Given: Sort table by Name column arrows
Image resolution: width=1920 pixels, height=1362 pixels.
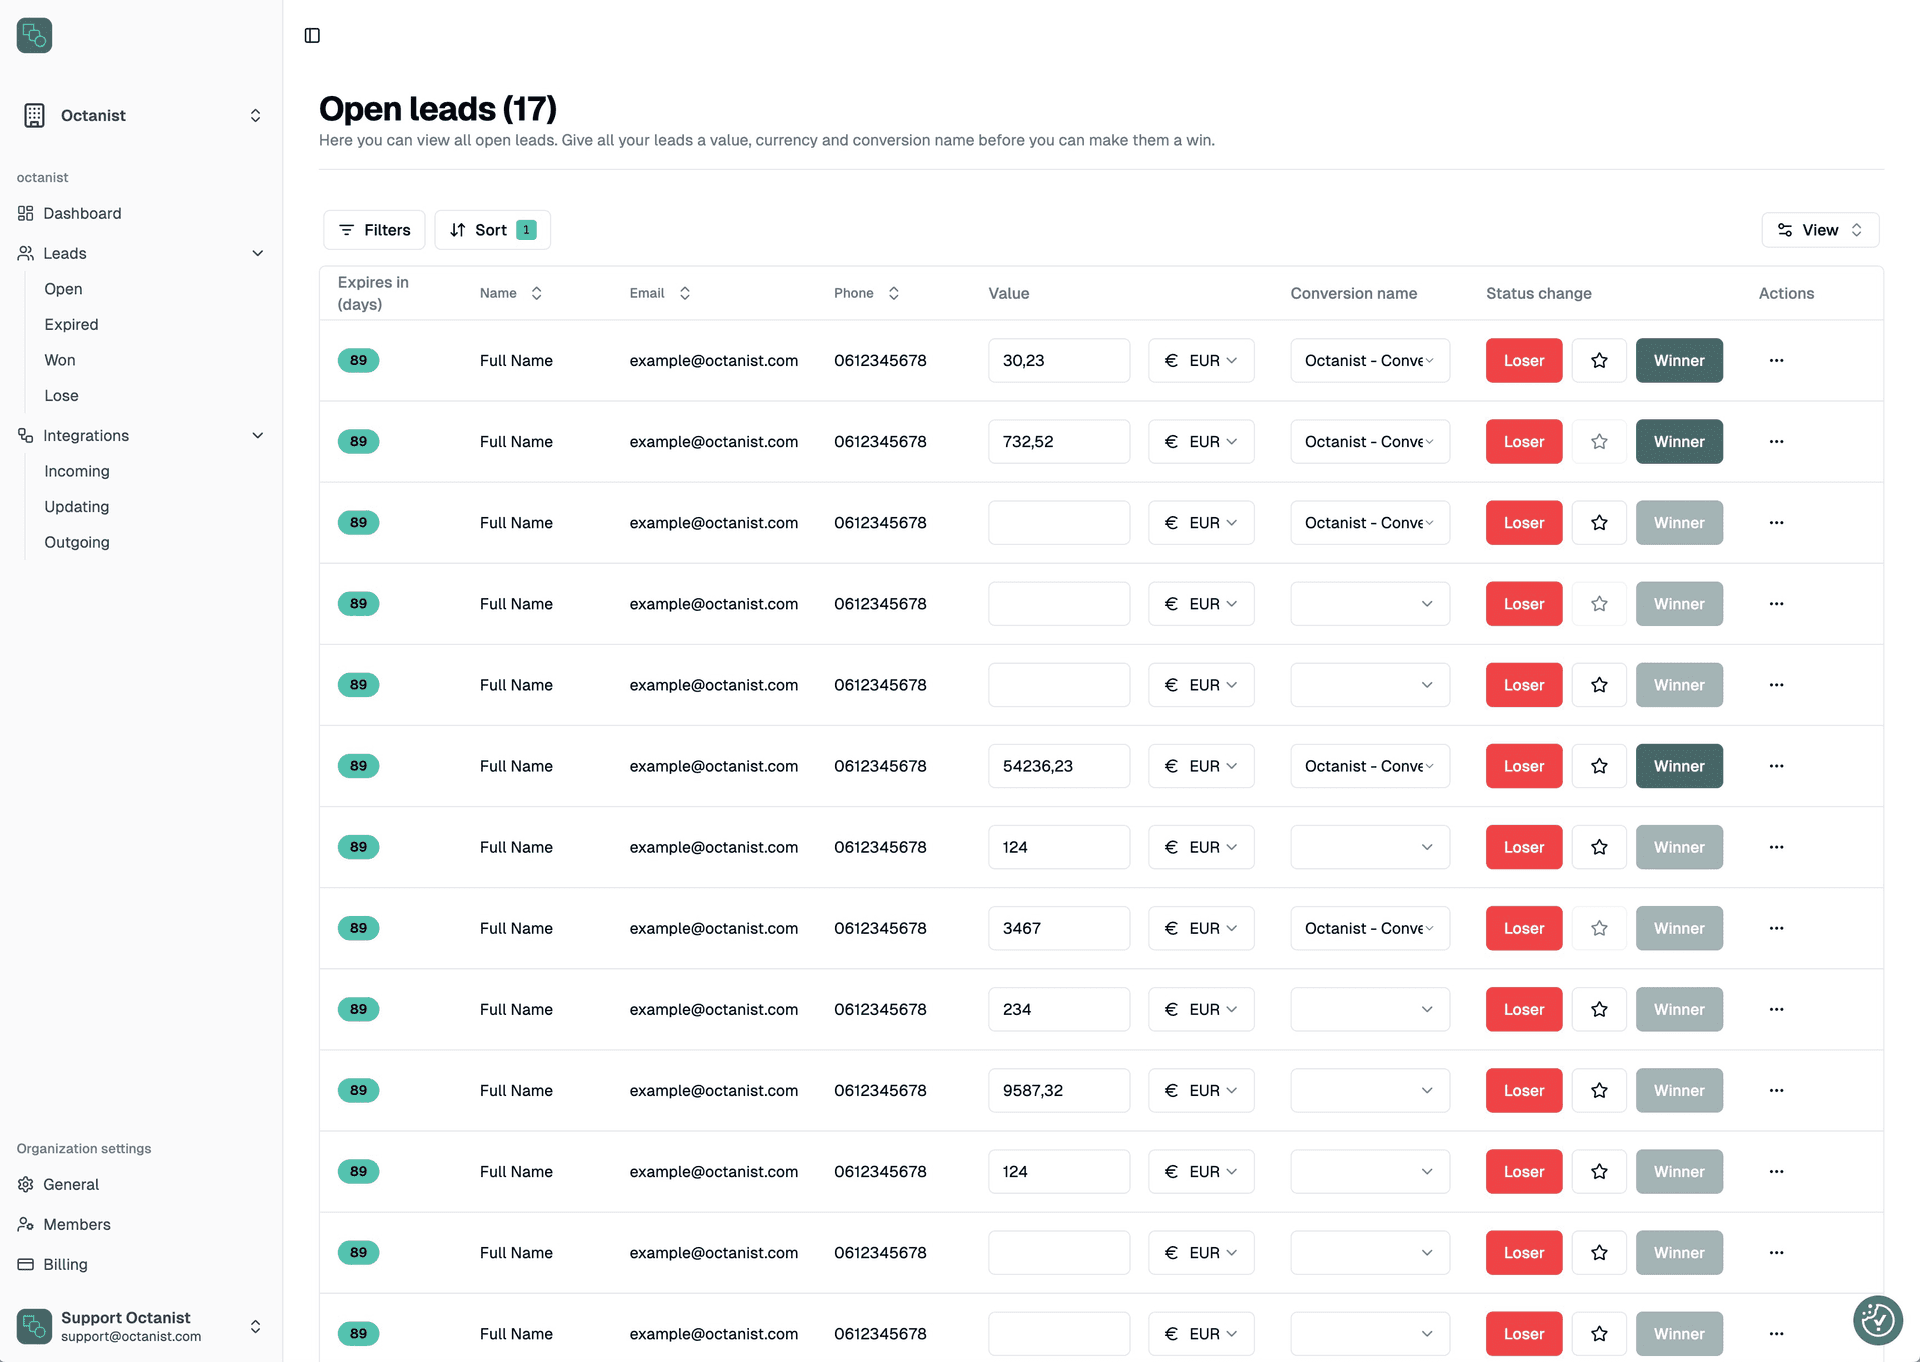Looking at the screenshot, I should 537,293.
